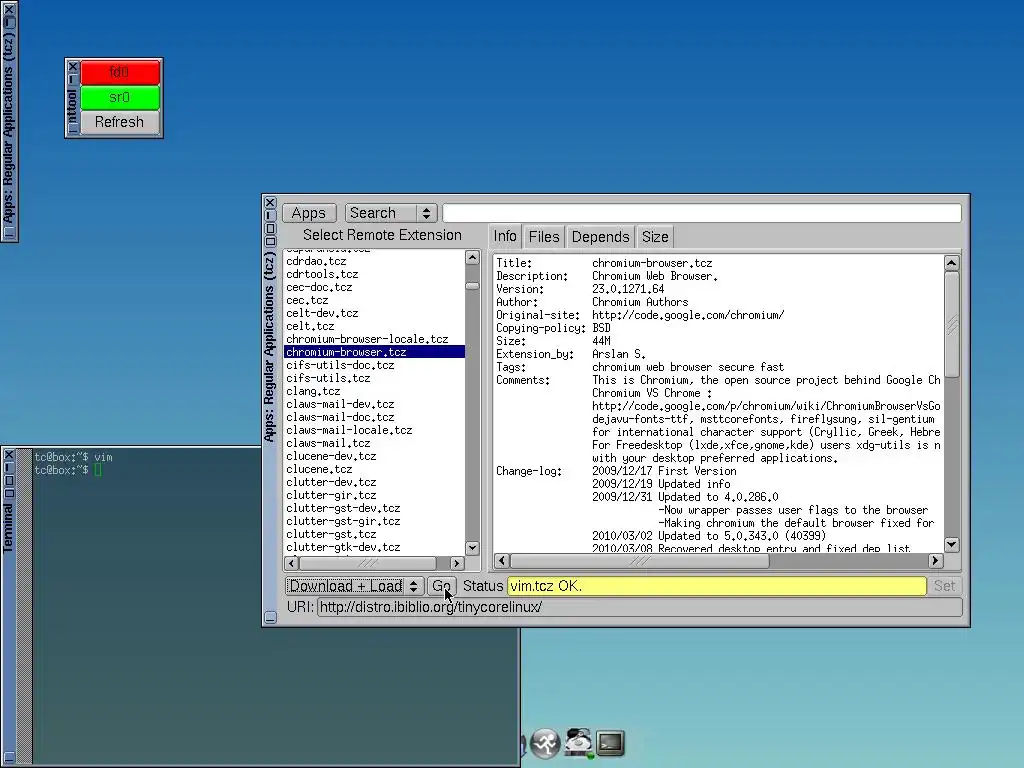Viewport: 1024px width, 768px height.
Task: Select clucene.tcz extension
Action: click(x=374, y=469)
